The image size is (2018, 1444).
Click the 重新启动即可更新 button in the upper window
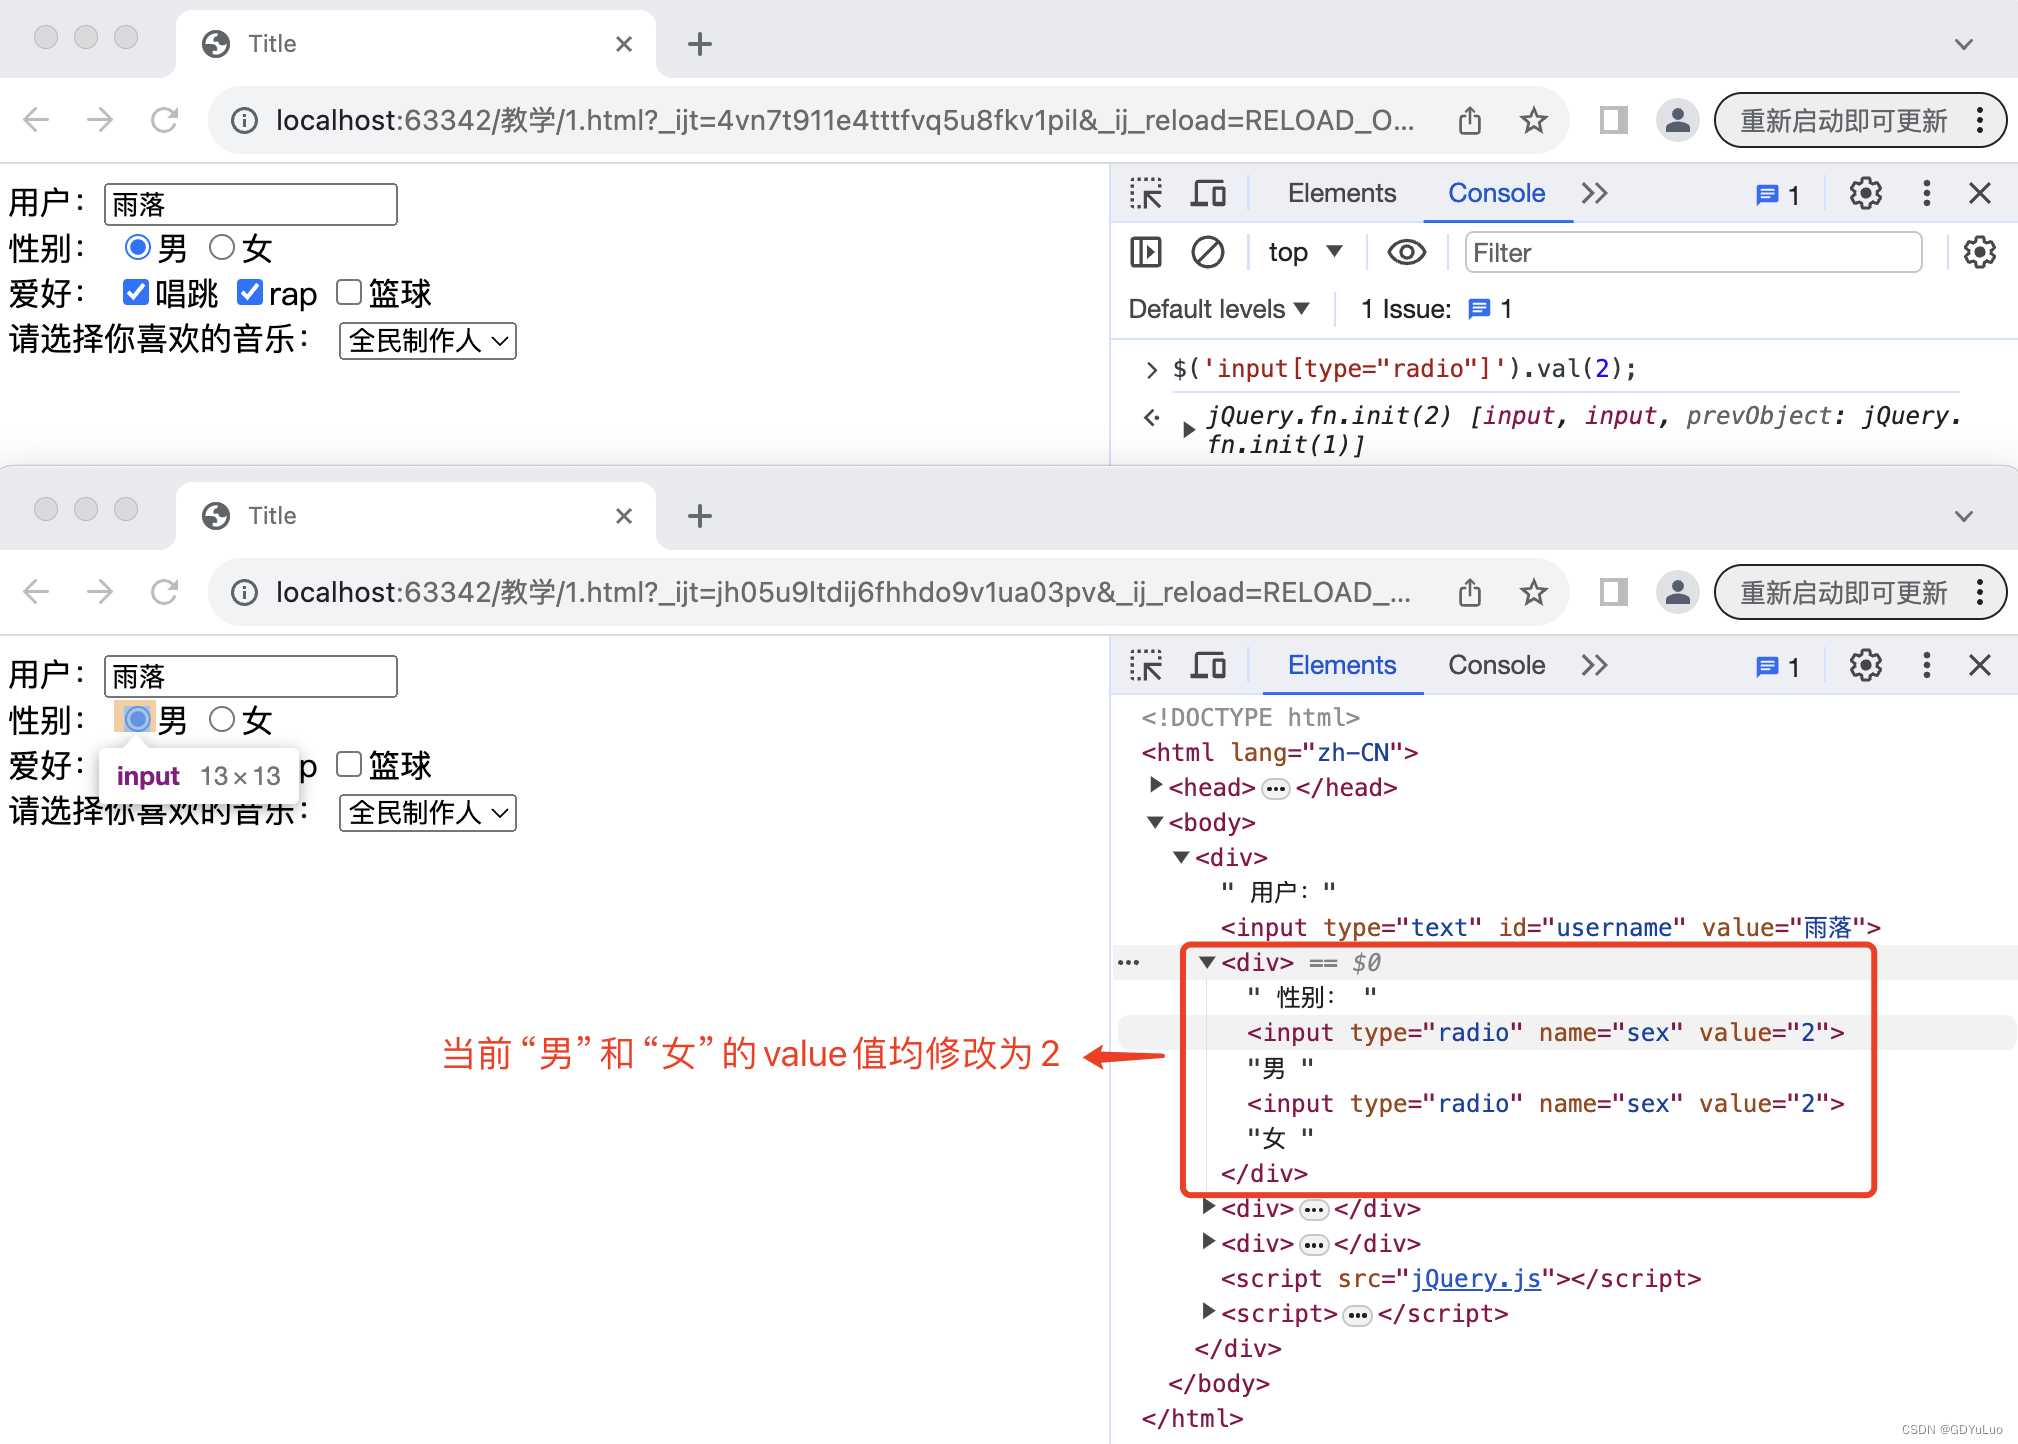click(x=1844, y=121)
